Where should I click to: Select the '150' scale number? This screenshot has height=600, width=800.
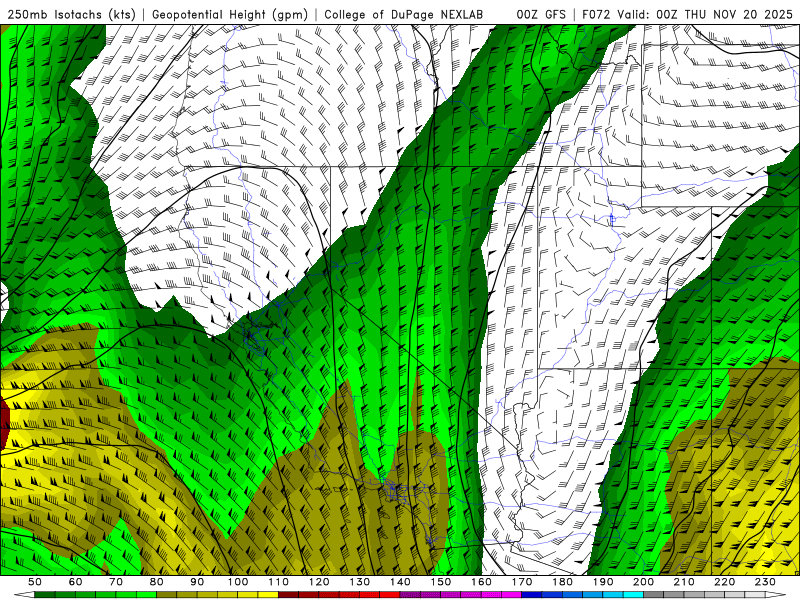(x=441, y=582)
